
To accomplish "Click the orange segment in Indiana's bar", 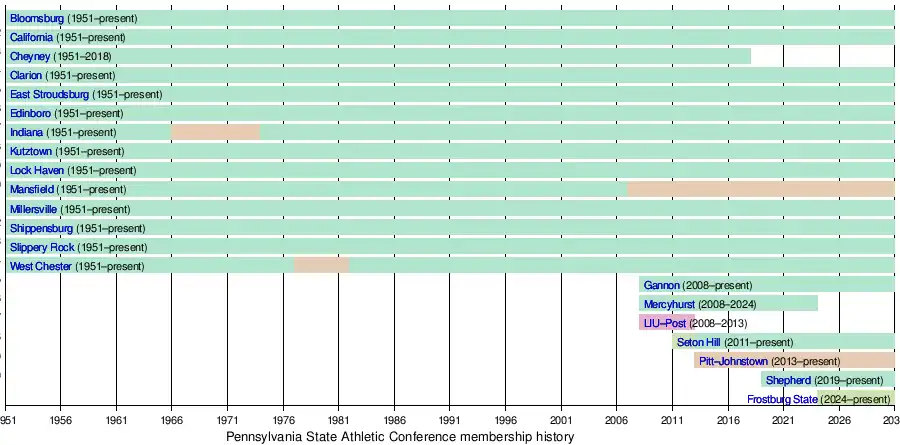I will pyautogui.click(x=215, y=132).
